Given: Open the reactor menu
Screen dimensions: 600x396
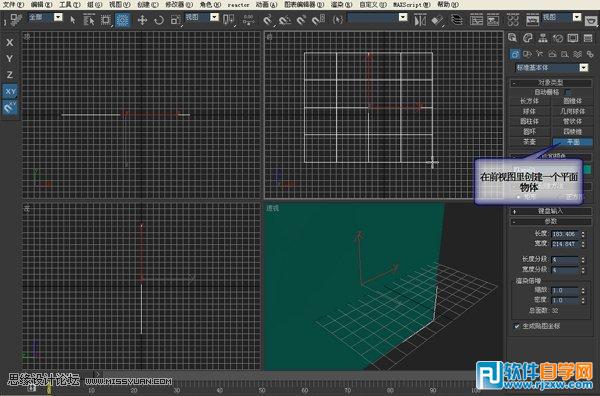Looking at the screenshot, I should [238, 5].
